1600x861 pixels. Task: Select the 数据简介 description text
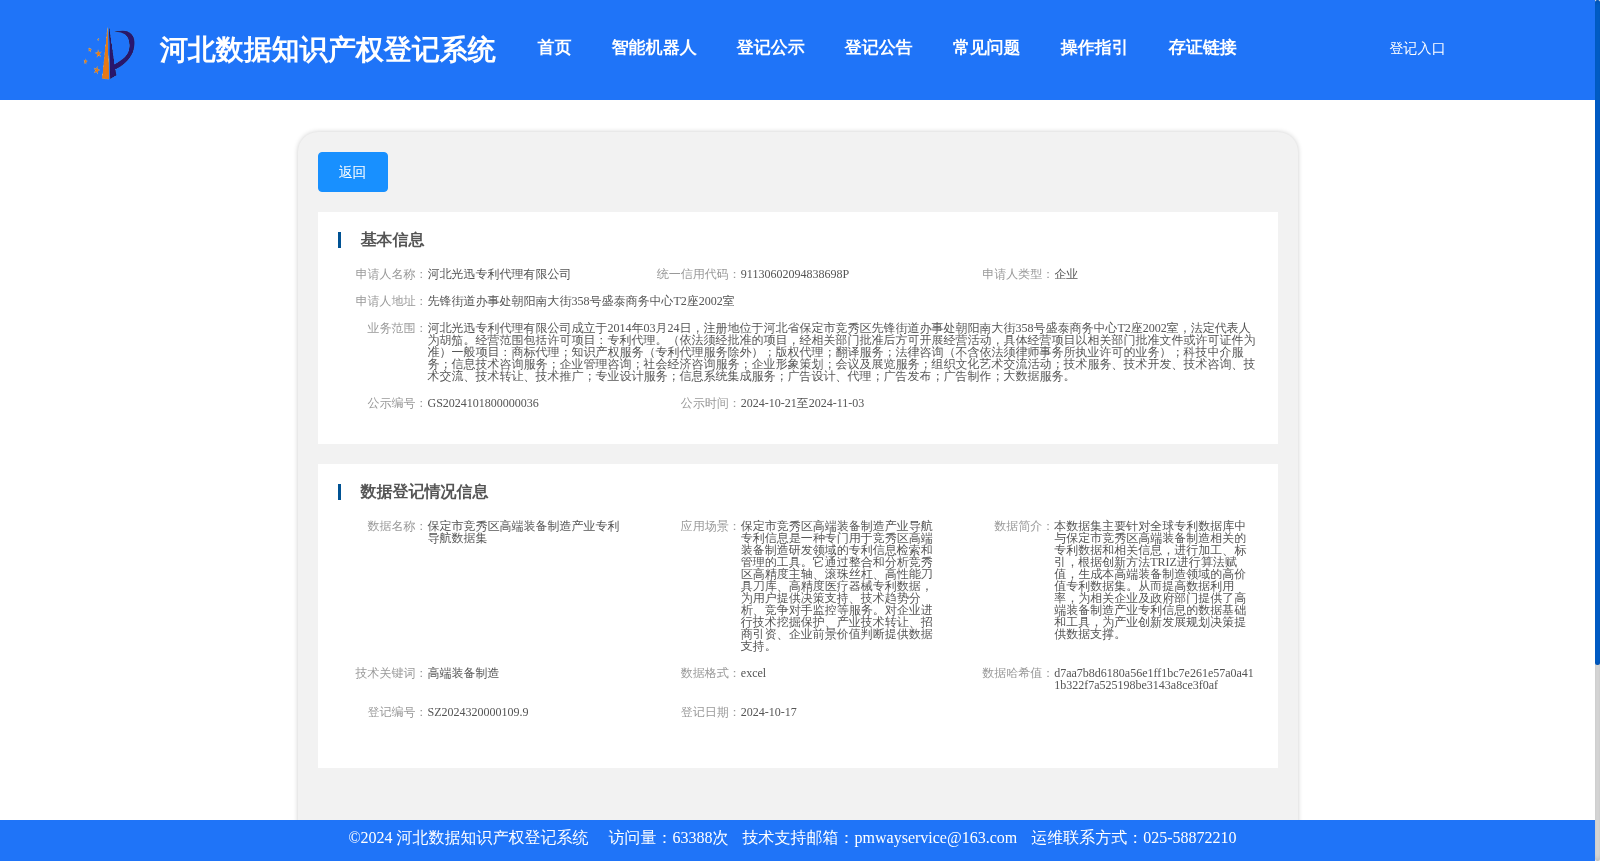[x=1150, y=580]
